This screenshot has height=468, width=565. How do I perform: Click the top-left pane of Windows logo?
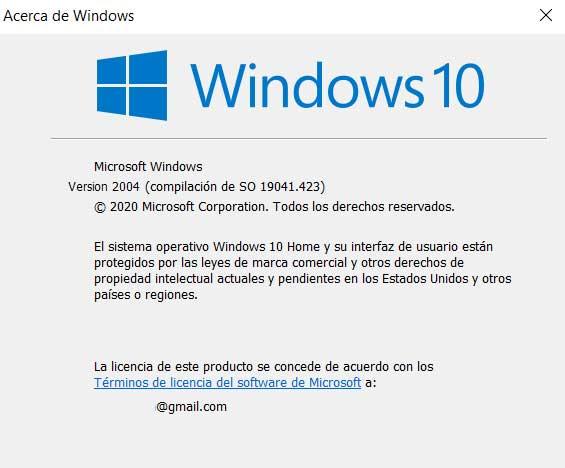[x=112, y=70]
